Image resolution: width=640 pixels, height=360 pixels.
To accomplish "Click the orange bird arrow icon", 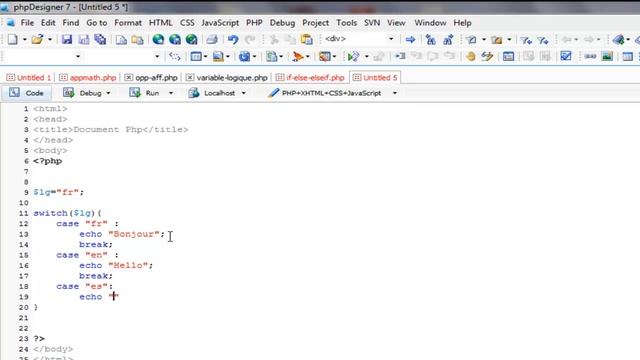I will click(x=298, y=56).
